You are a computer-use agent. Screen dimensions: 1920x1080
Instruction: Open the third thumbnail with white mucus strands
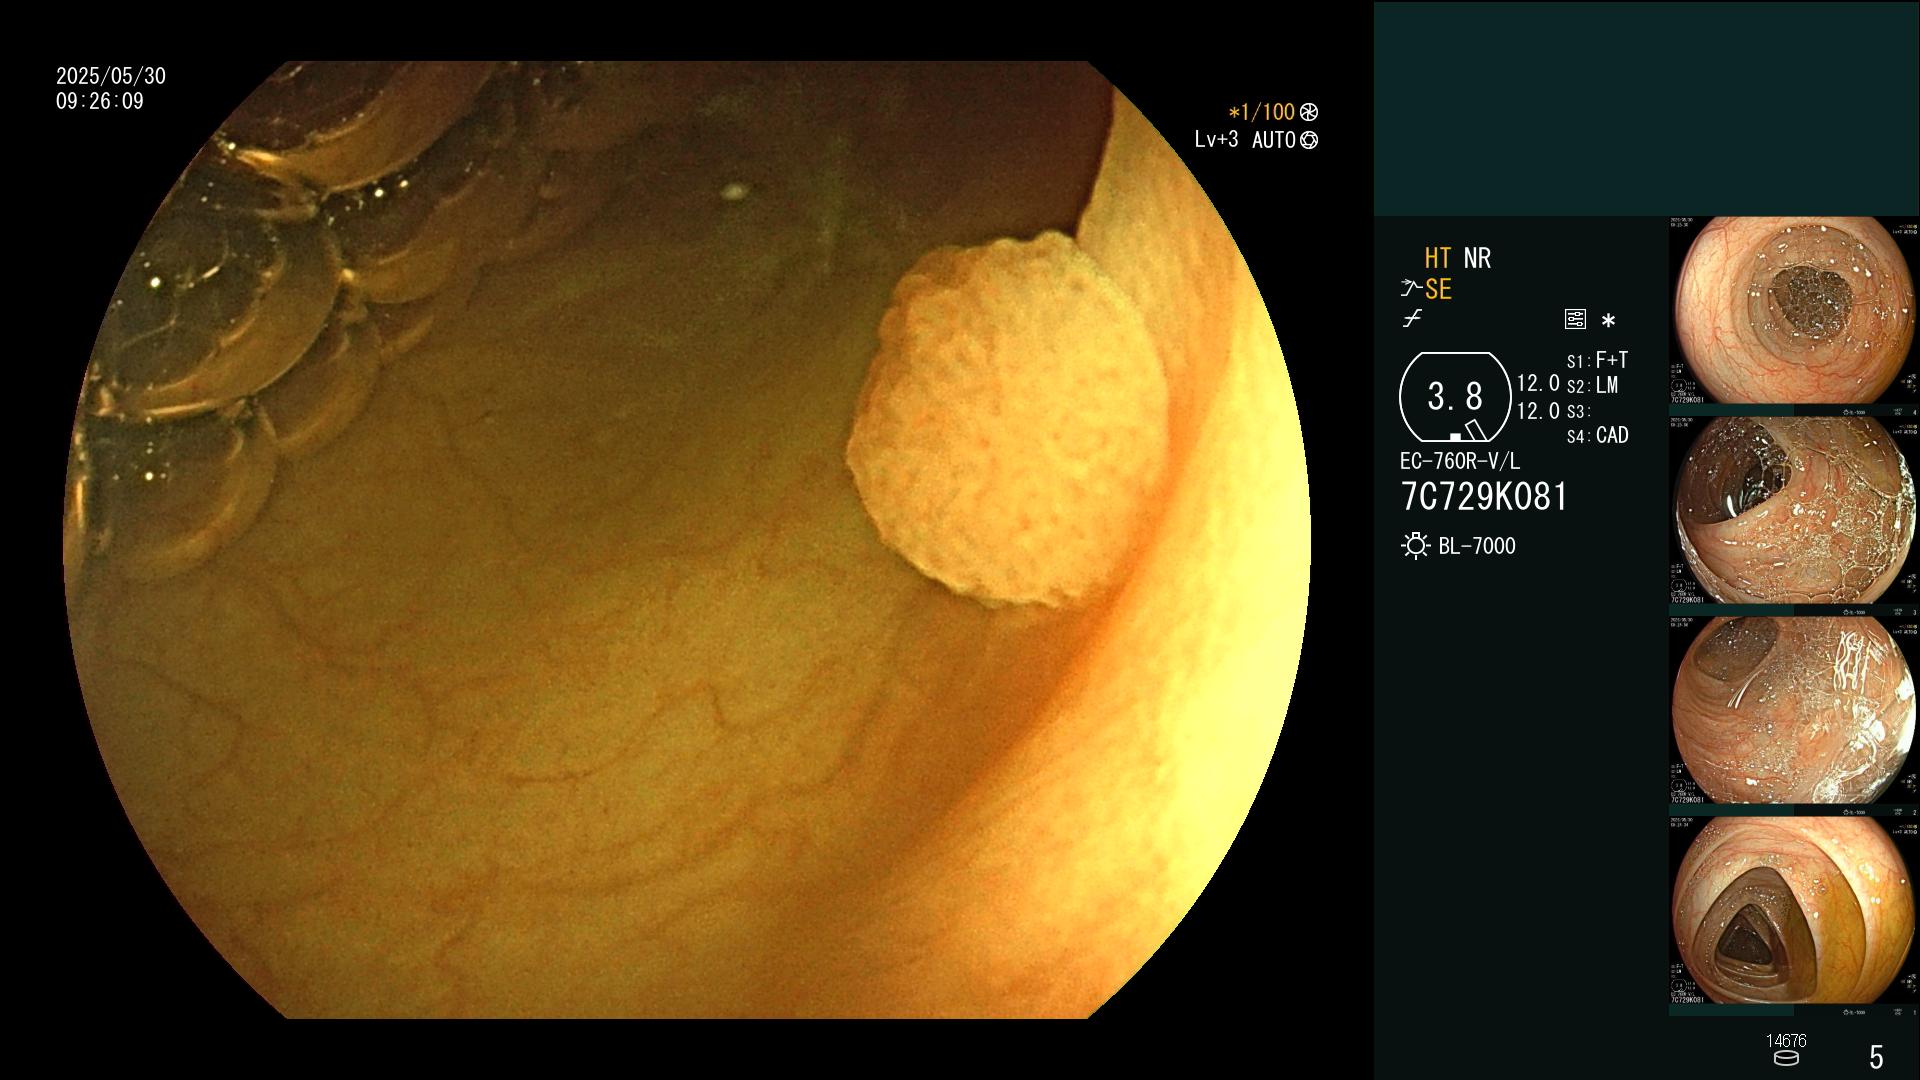coord(1794,710)
